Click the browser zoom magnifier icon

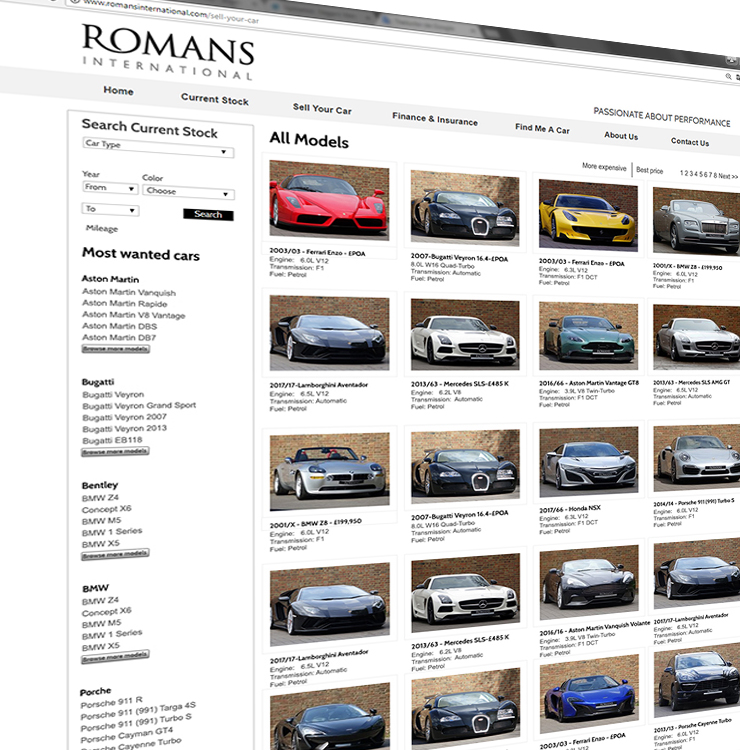coord(728,76)
